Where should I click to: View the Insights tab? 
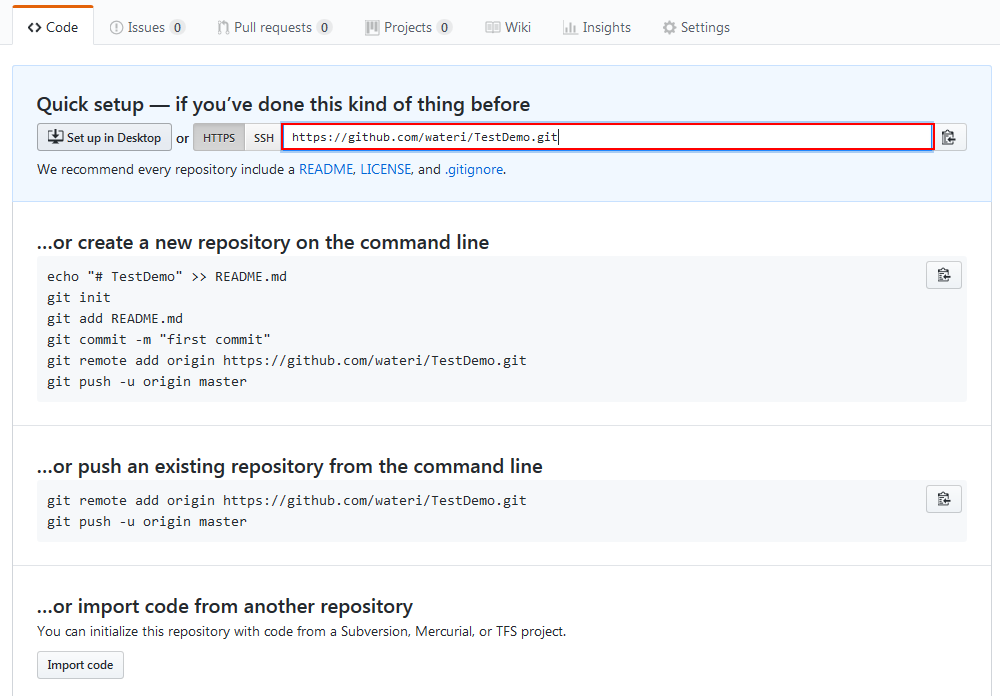click(597, 27)
